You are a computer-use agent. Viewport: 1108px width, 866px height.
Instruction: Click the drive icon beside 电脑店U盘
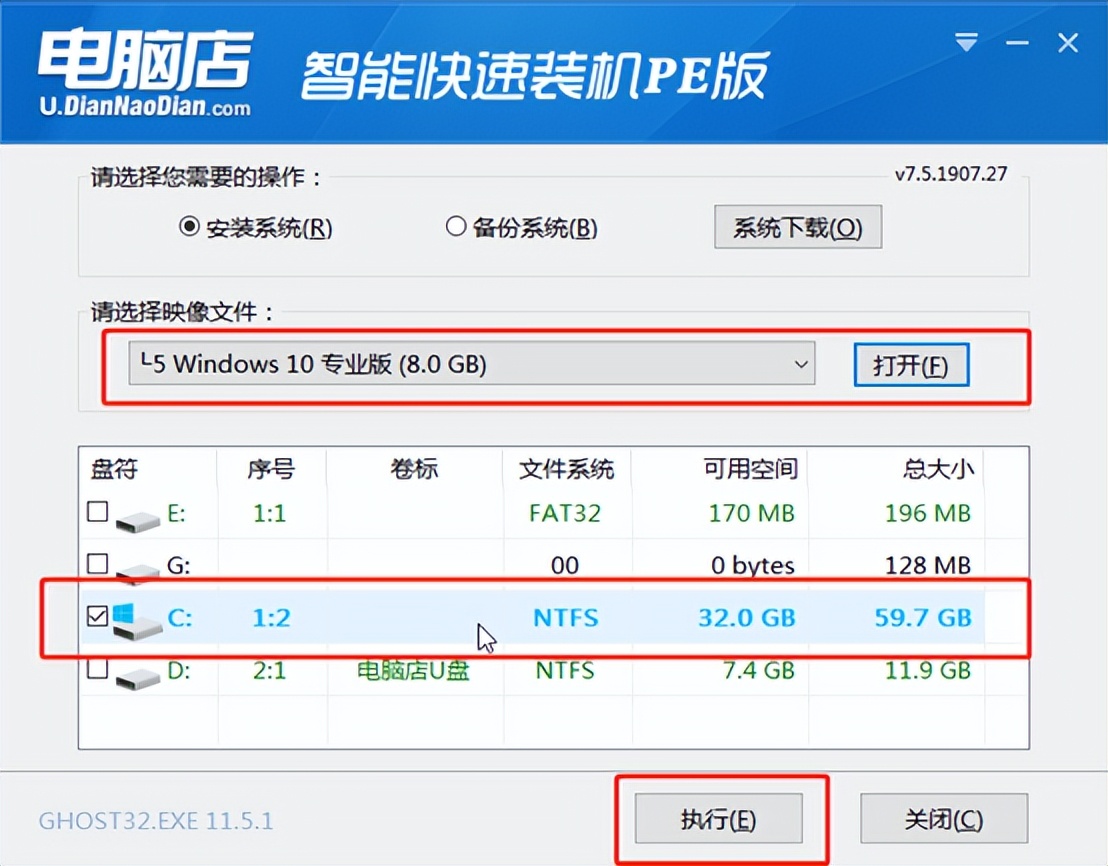pos(140,673)
